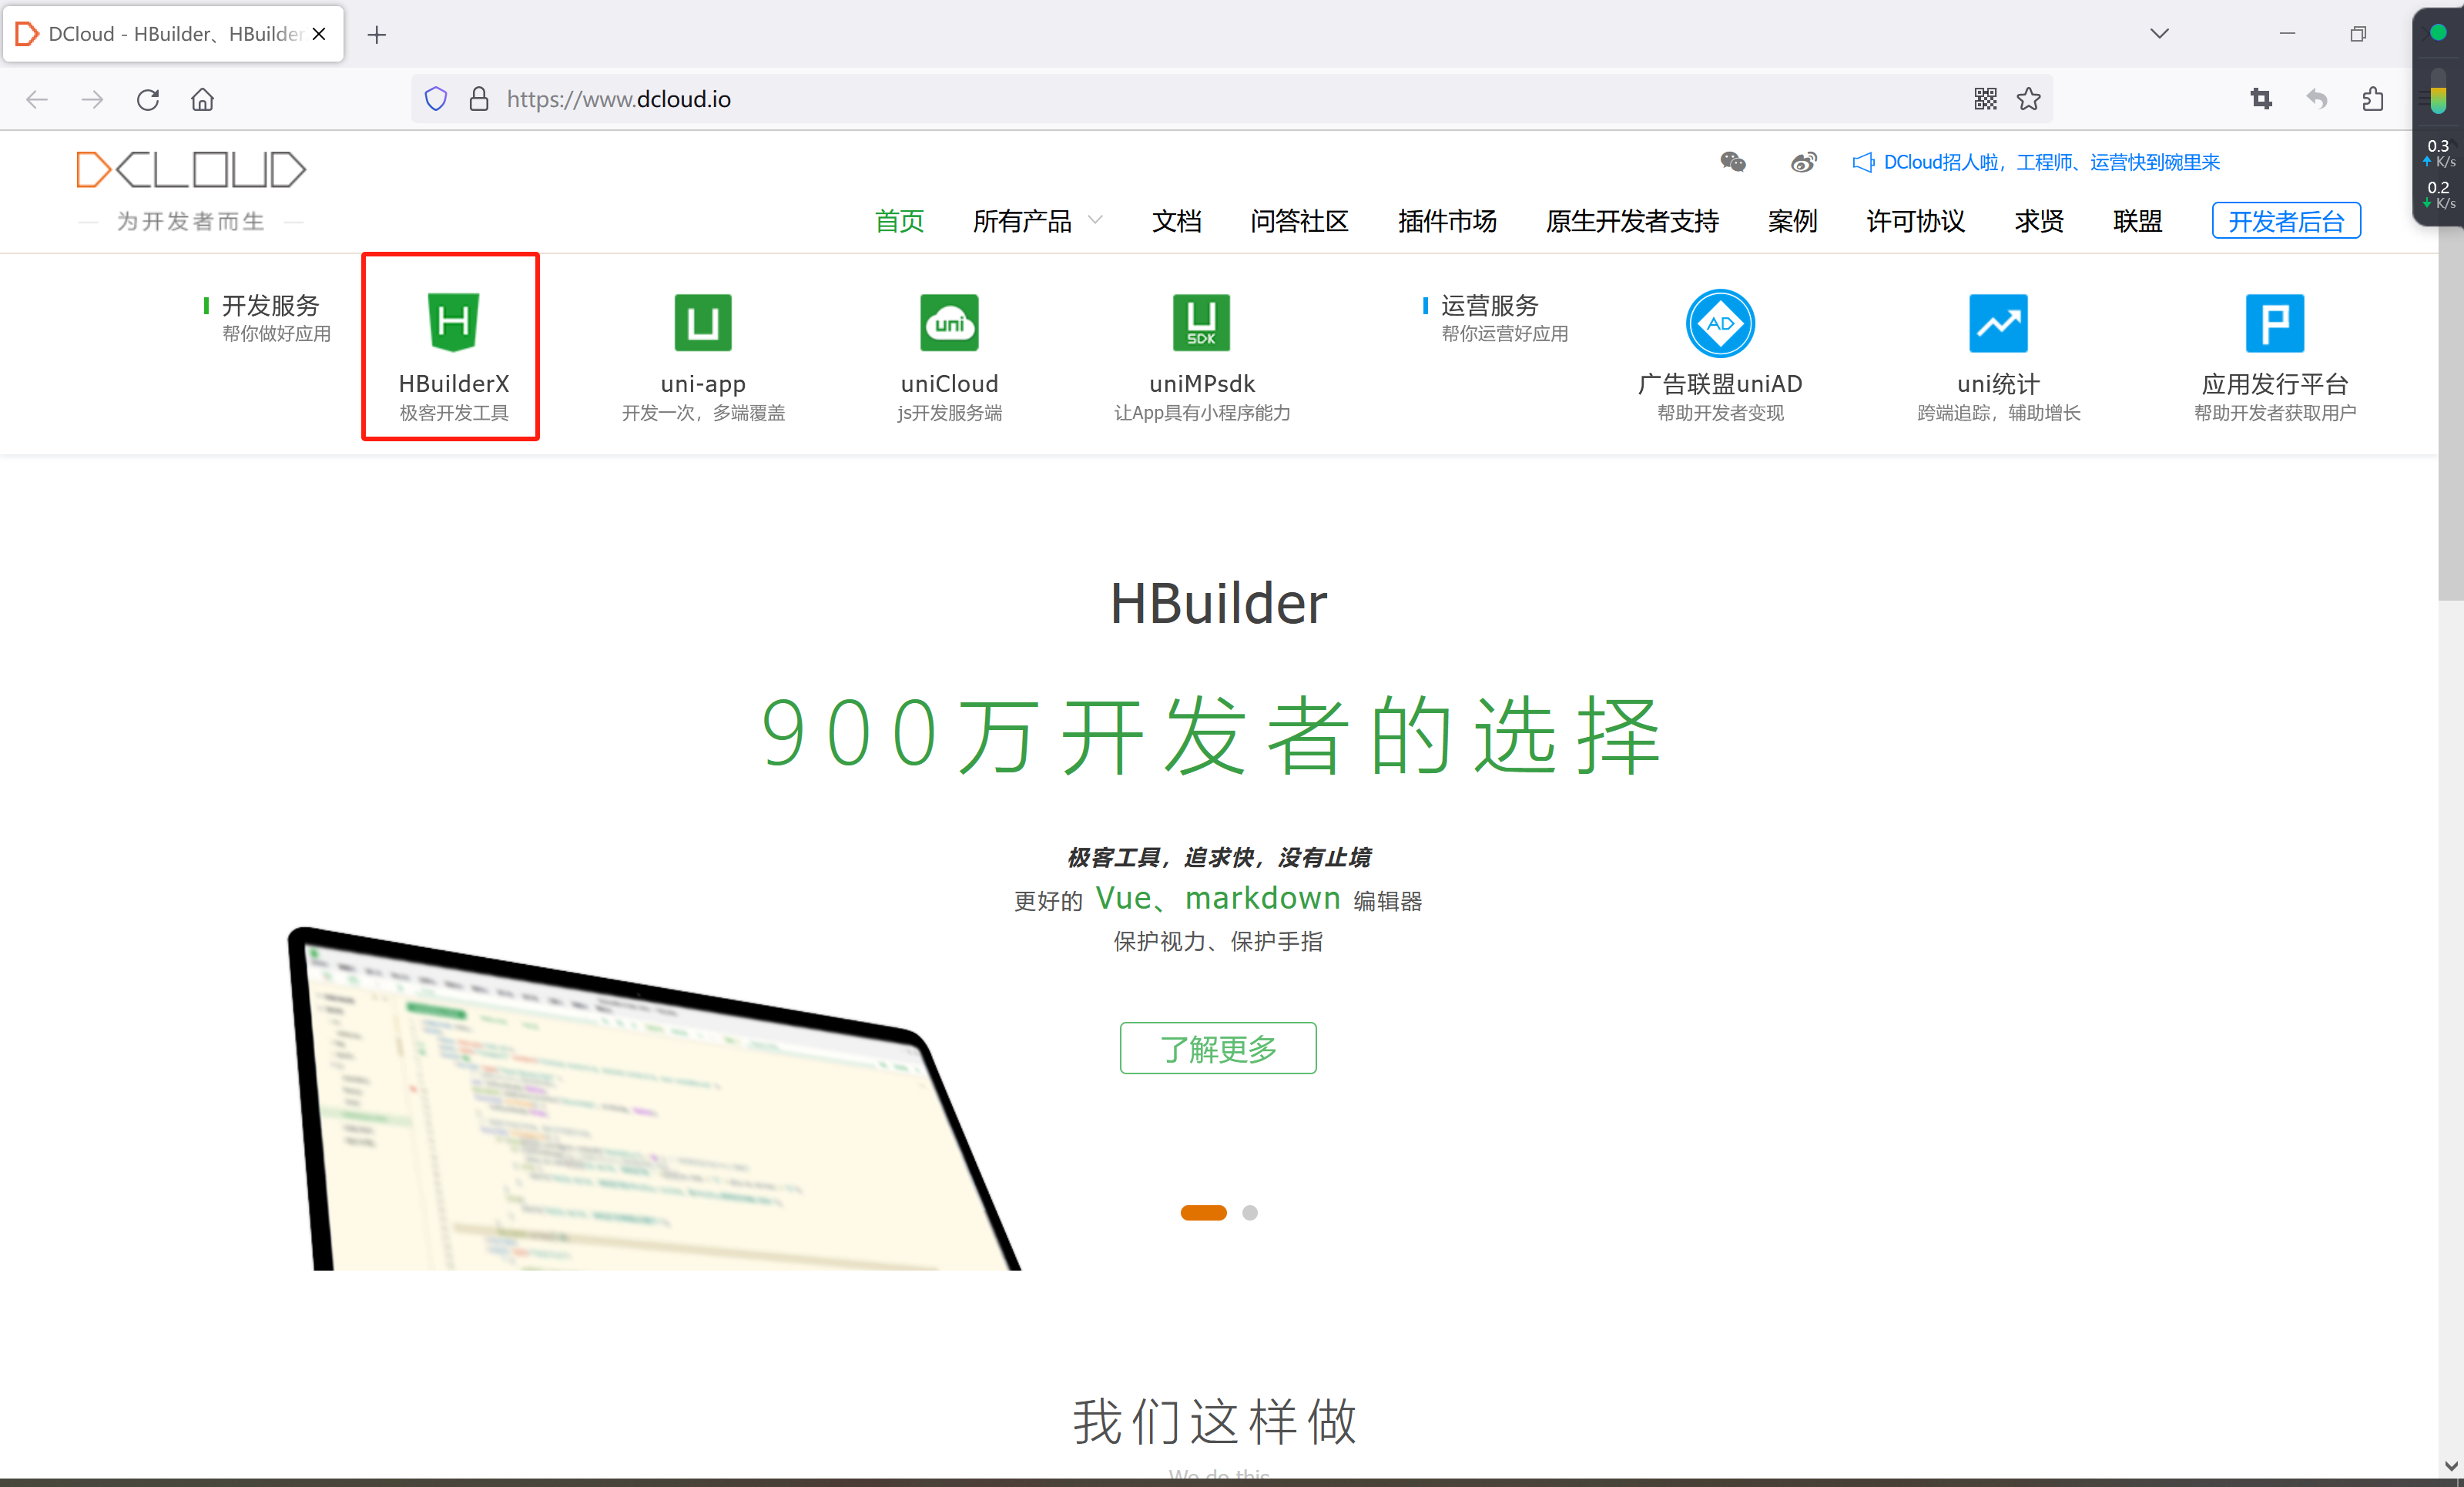The width and height of the screenshot is (2464, 1487).
Task: Open the browser home page button
Action: 203,99
